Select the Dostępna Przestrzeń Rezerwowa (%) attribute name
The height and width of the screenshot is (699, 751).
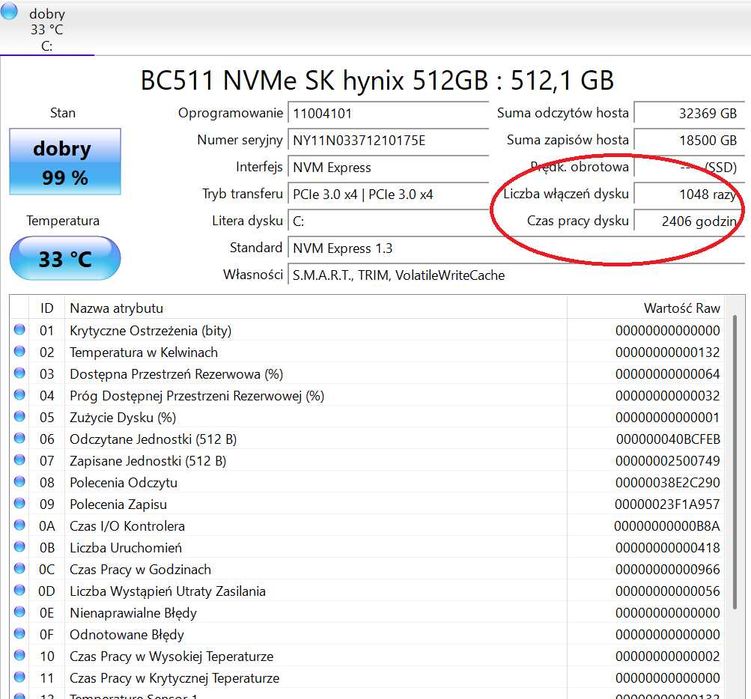click(x=176, y=374)
